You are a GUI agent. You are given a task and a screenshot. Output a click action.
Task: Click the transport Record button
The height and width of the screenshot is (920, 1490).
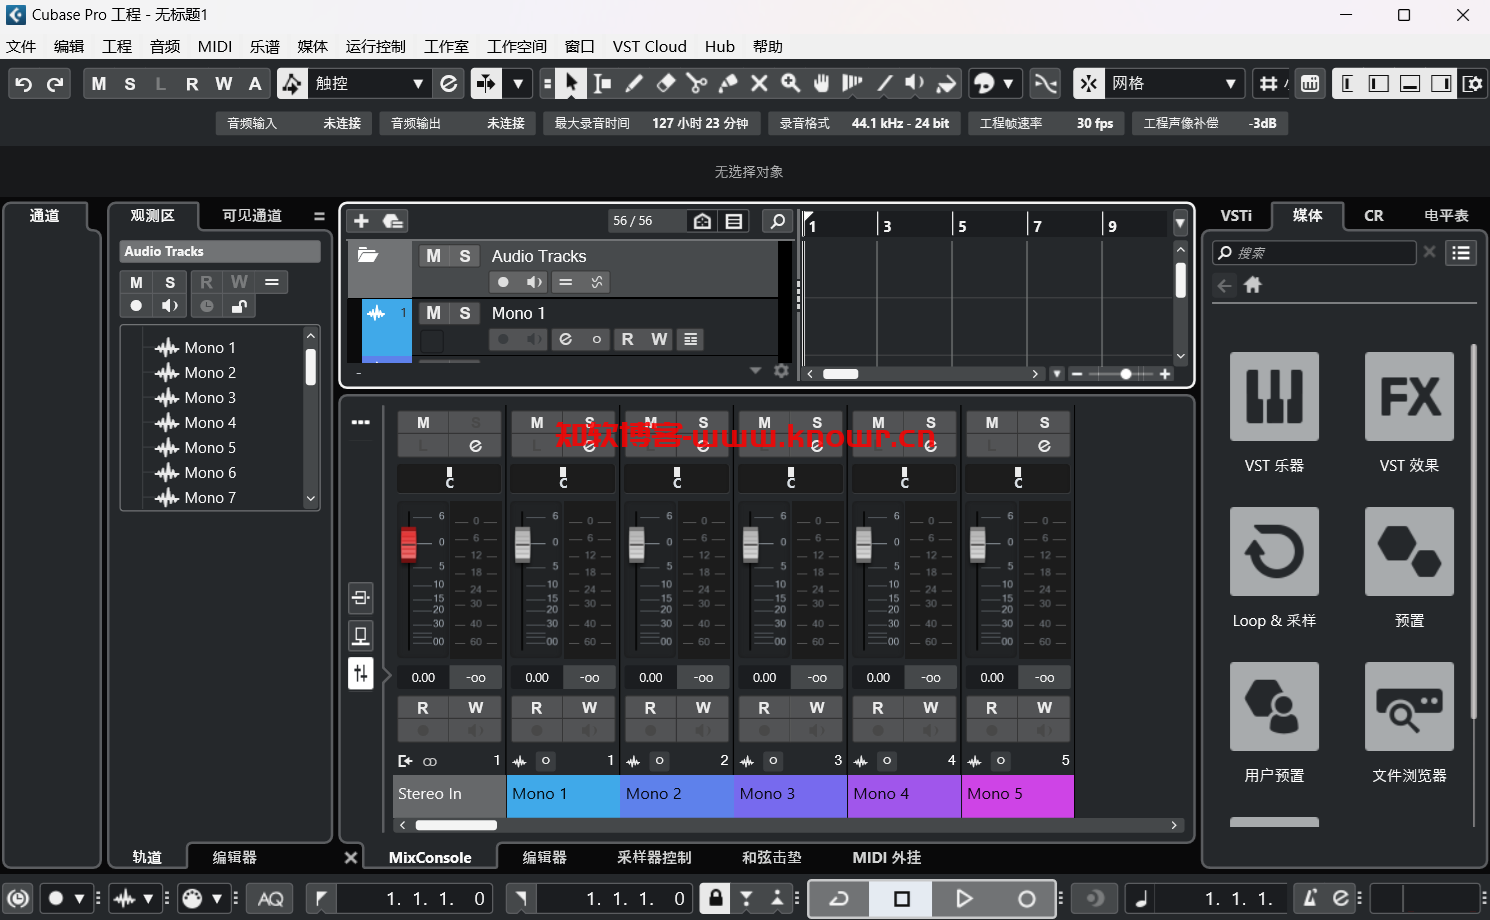pyautogui.click(x=1026, y=899)
